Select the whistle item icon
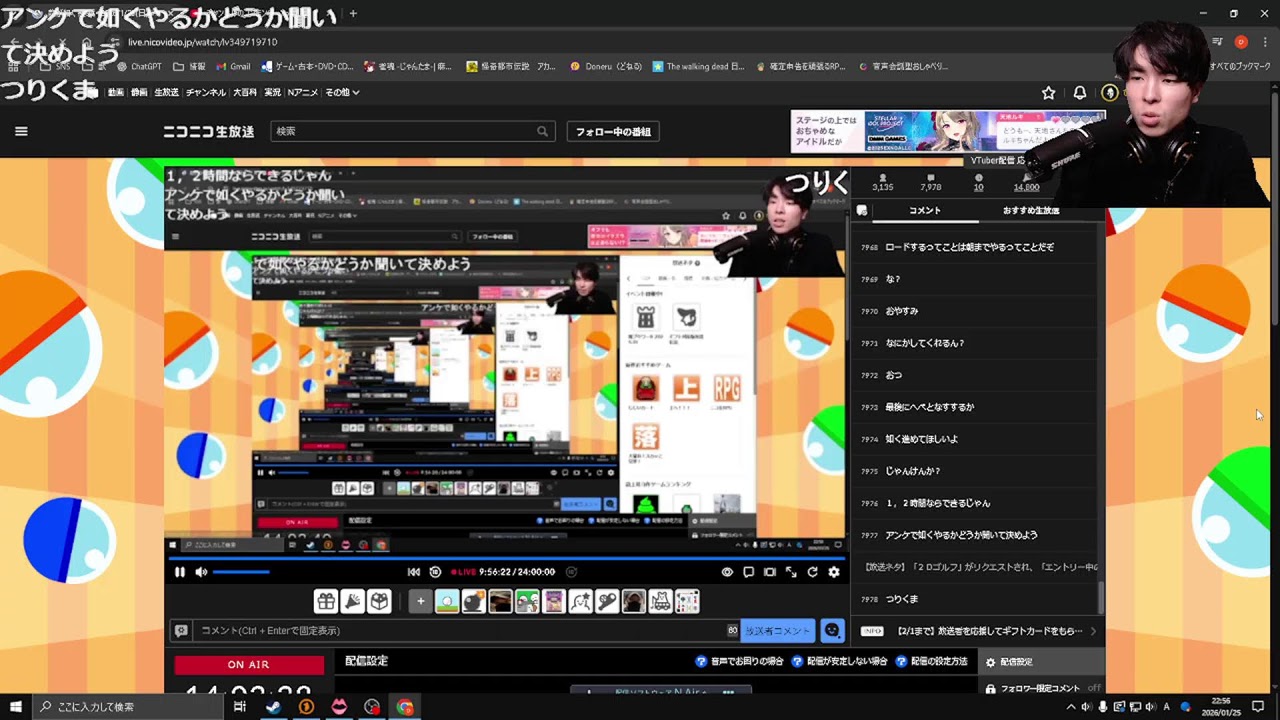 [607, 601]
